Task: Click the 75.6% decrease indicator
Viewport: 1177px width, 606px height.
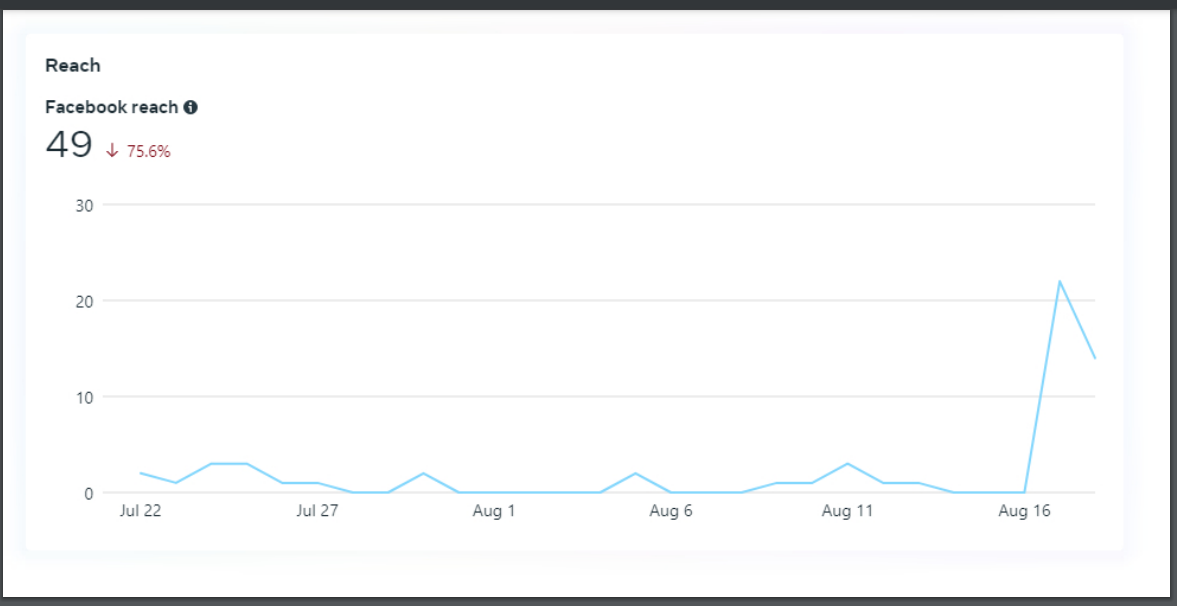Action: tap(148, 152)
